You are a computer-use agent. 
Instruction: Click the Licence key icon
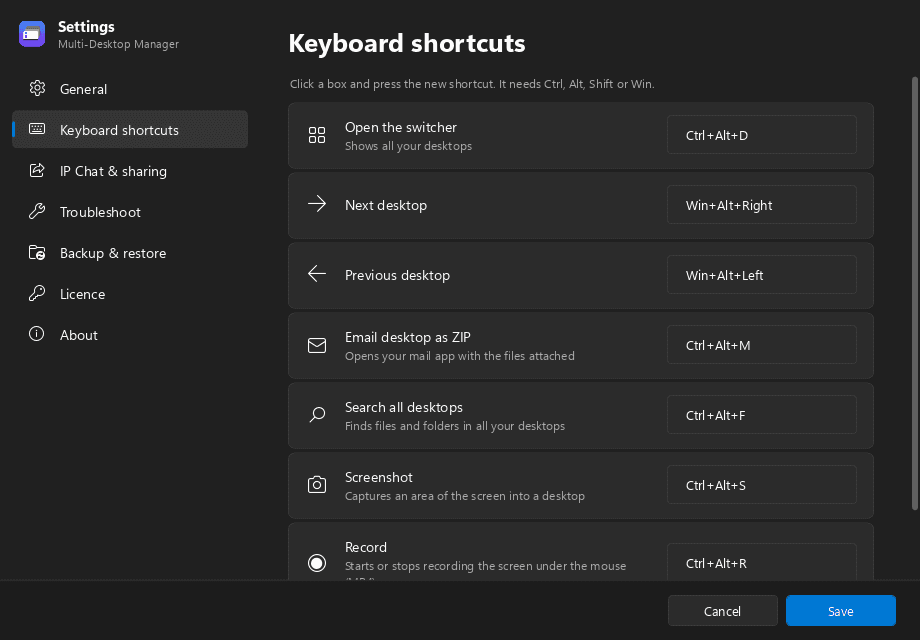click(37, 293)
